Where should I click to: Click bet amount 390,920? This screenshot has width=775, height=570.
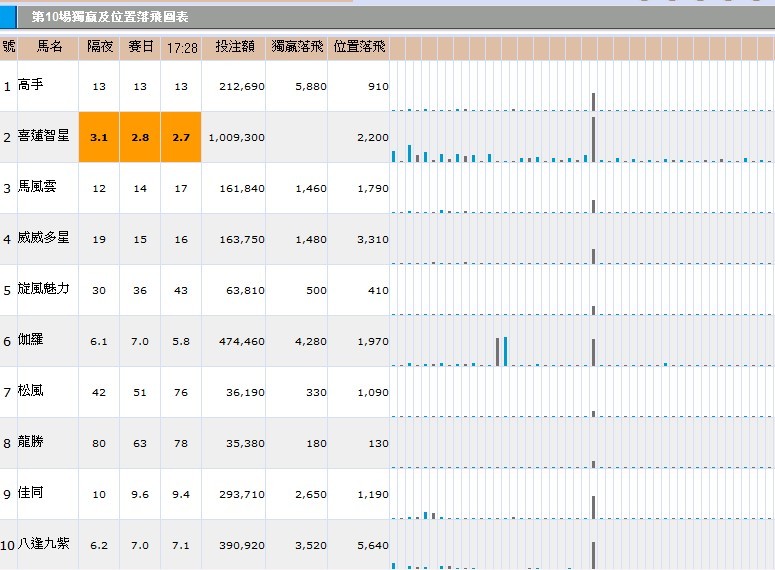point(242,545)
